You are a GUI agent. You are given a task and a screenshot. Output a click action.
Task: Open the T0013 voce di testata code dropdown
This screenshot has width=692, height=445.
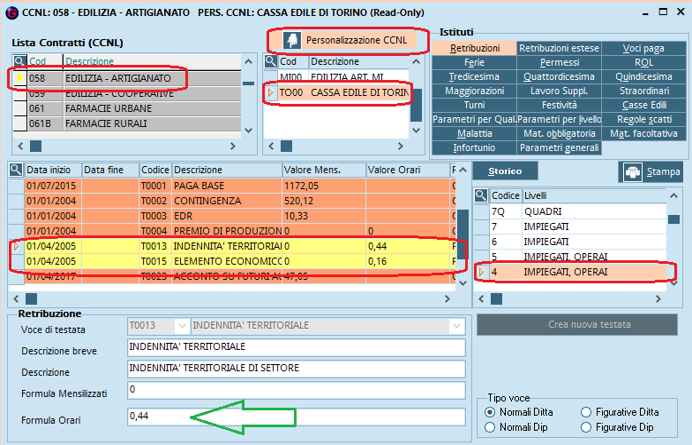click(182, 326)
